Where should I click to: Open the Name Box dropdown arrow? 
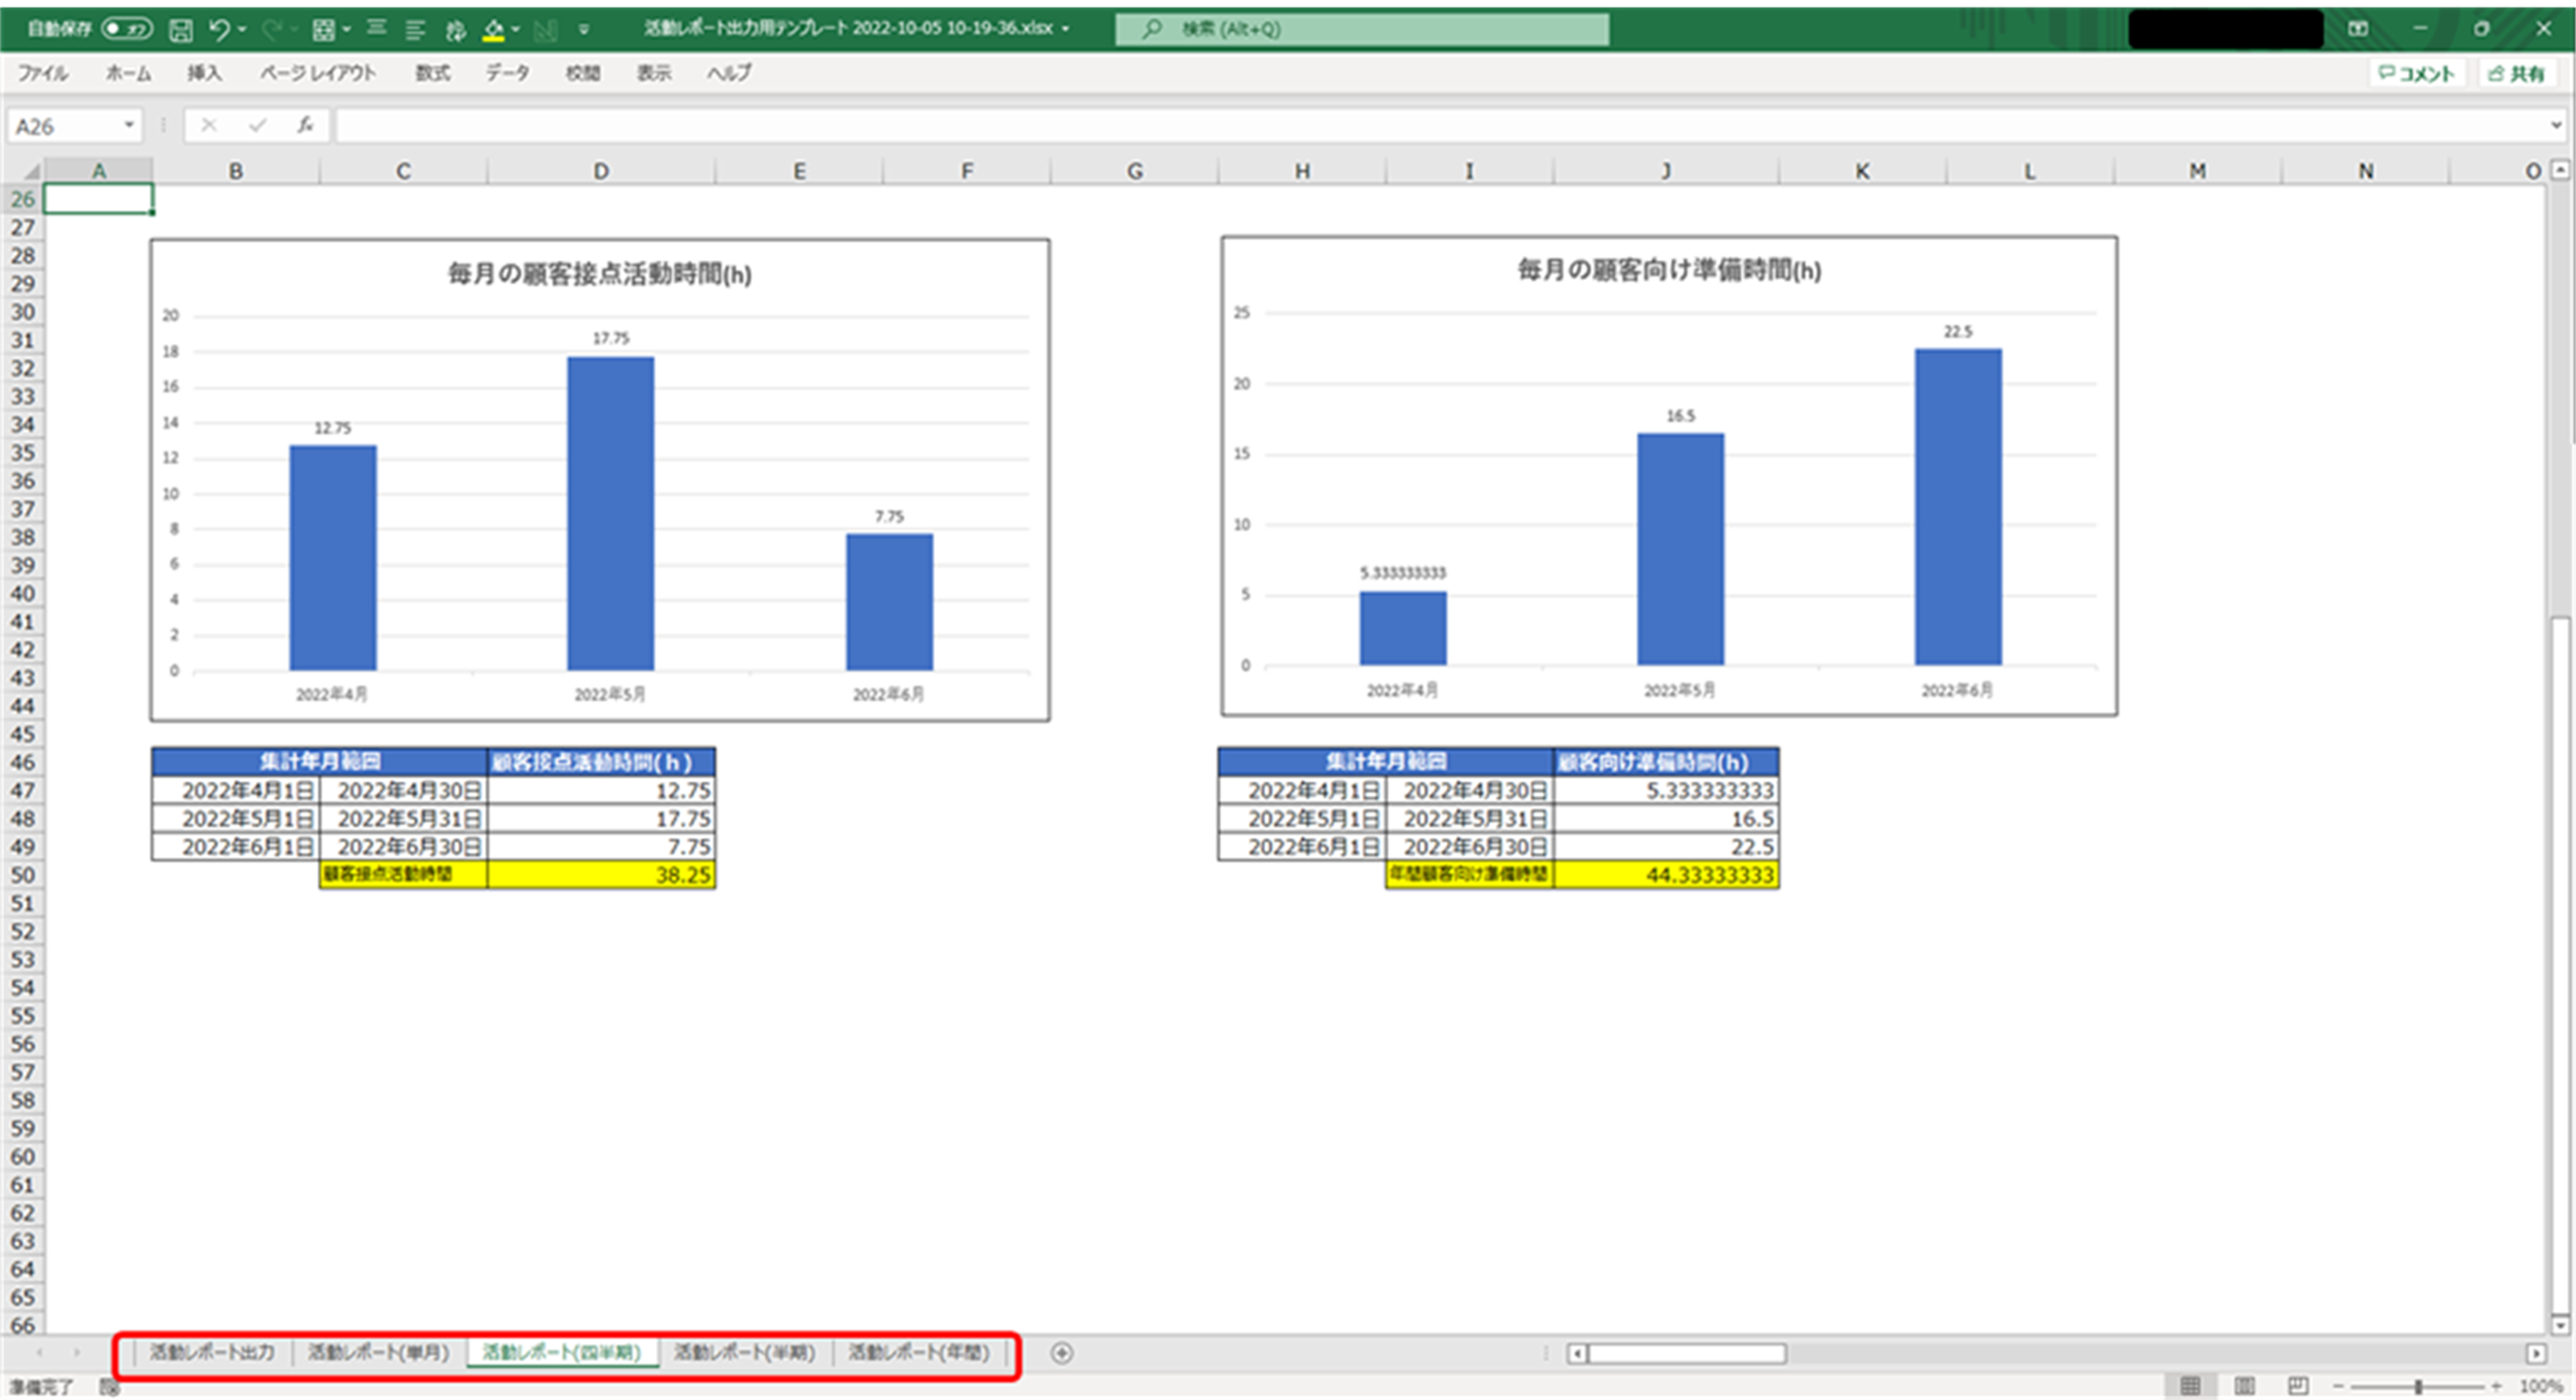pyautogui.click(x=129, y=126)
